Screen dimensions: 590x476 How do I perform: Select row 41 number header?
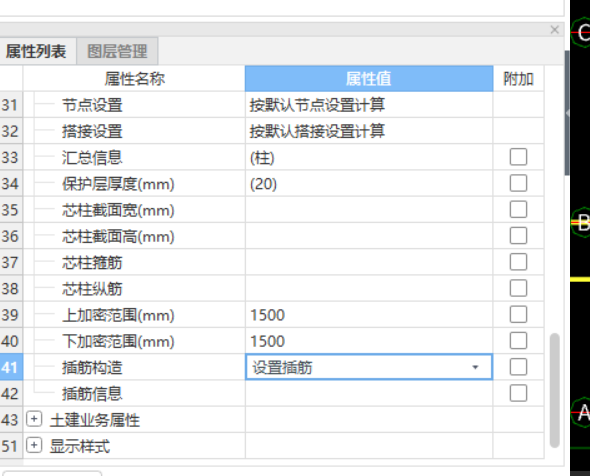[11, 367]
